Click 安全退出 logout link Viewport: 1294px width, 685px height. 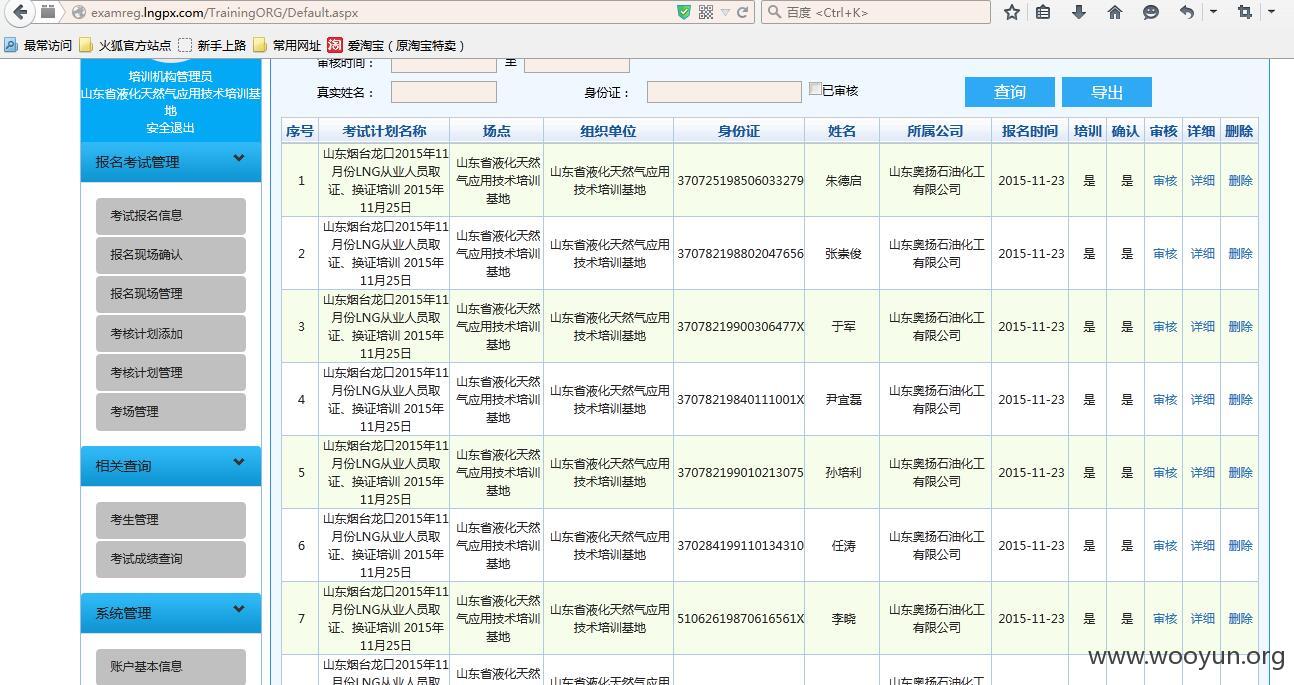(x=171, y=128)
